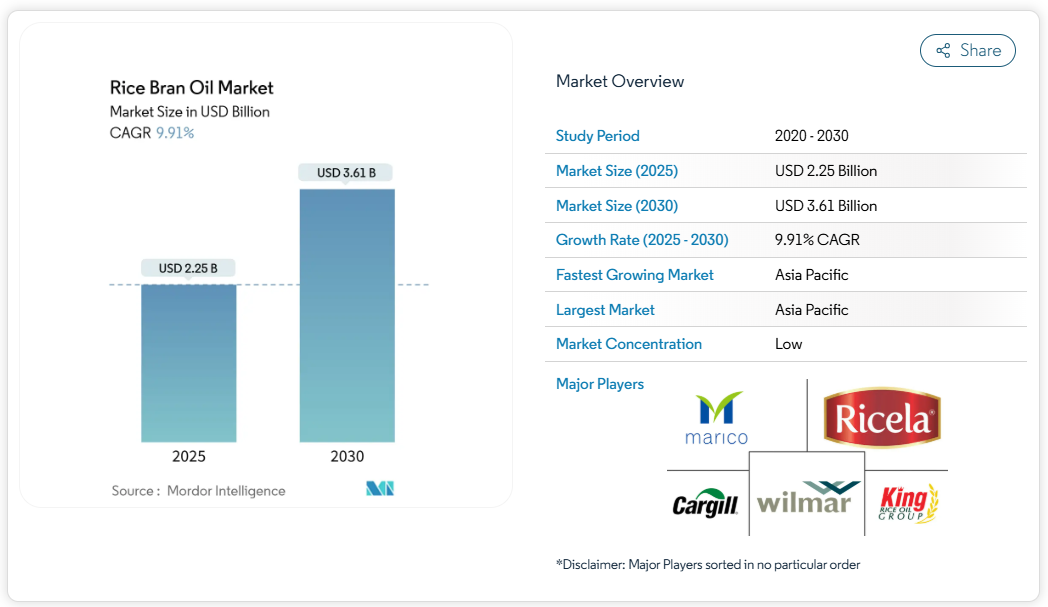Click the Market Concentration label
The height and width of the screenshot is (607, 1048).
pyautogui.click(x=628, y=344)
